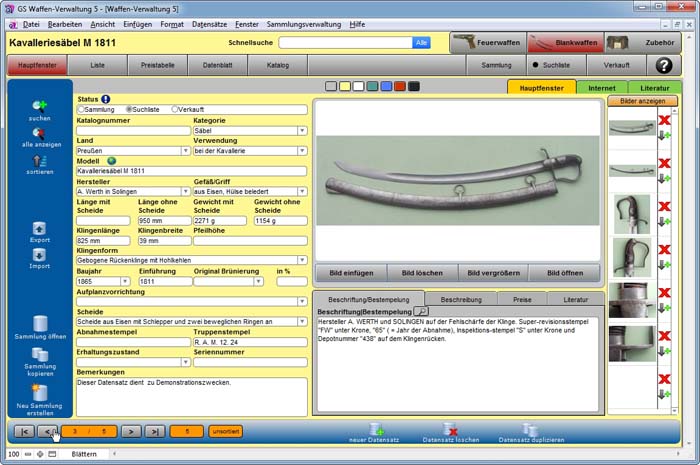The image size is (700, 465).
Task: Choose the Suchliste status radio button
Action: click(129, 109)
